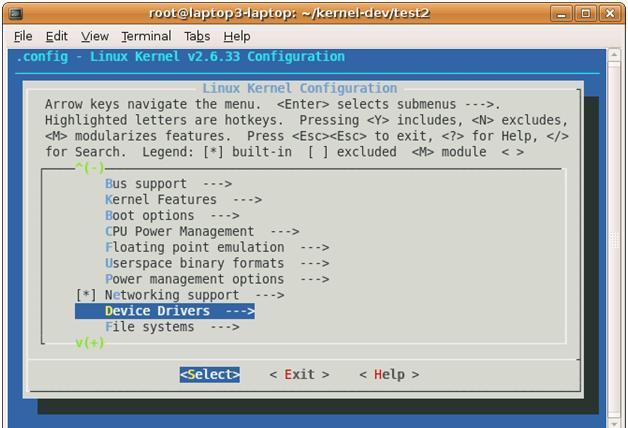Close the terminal window
Screen dimensions: 628x428
pos(608,13)
